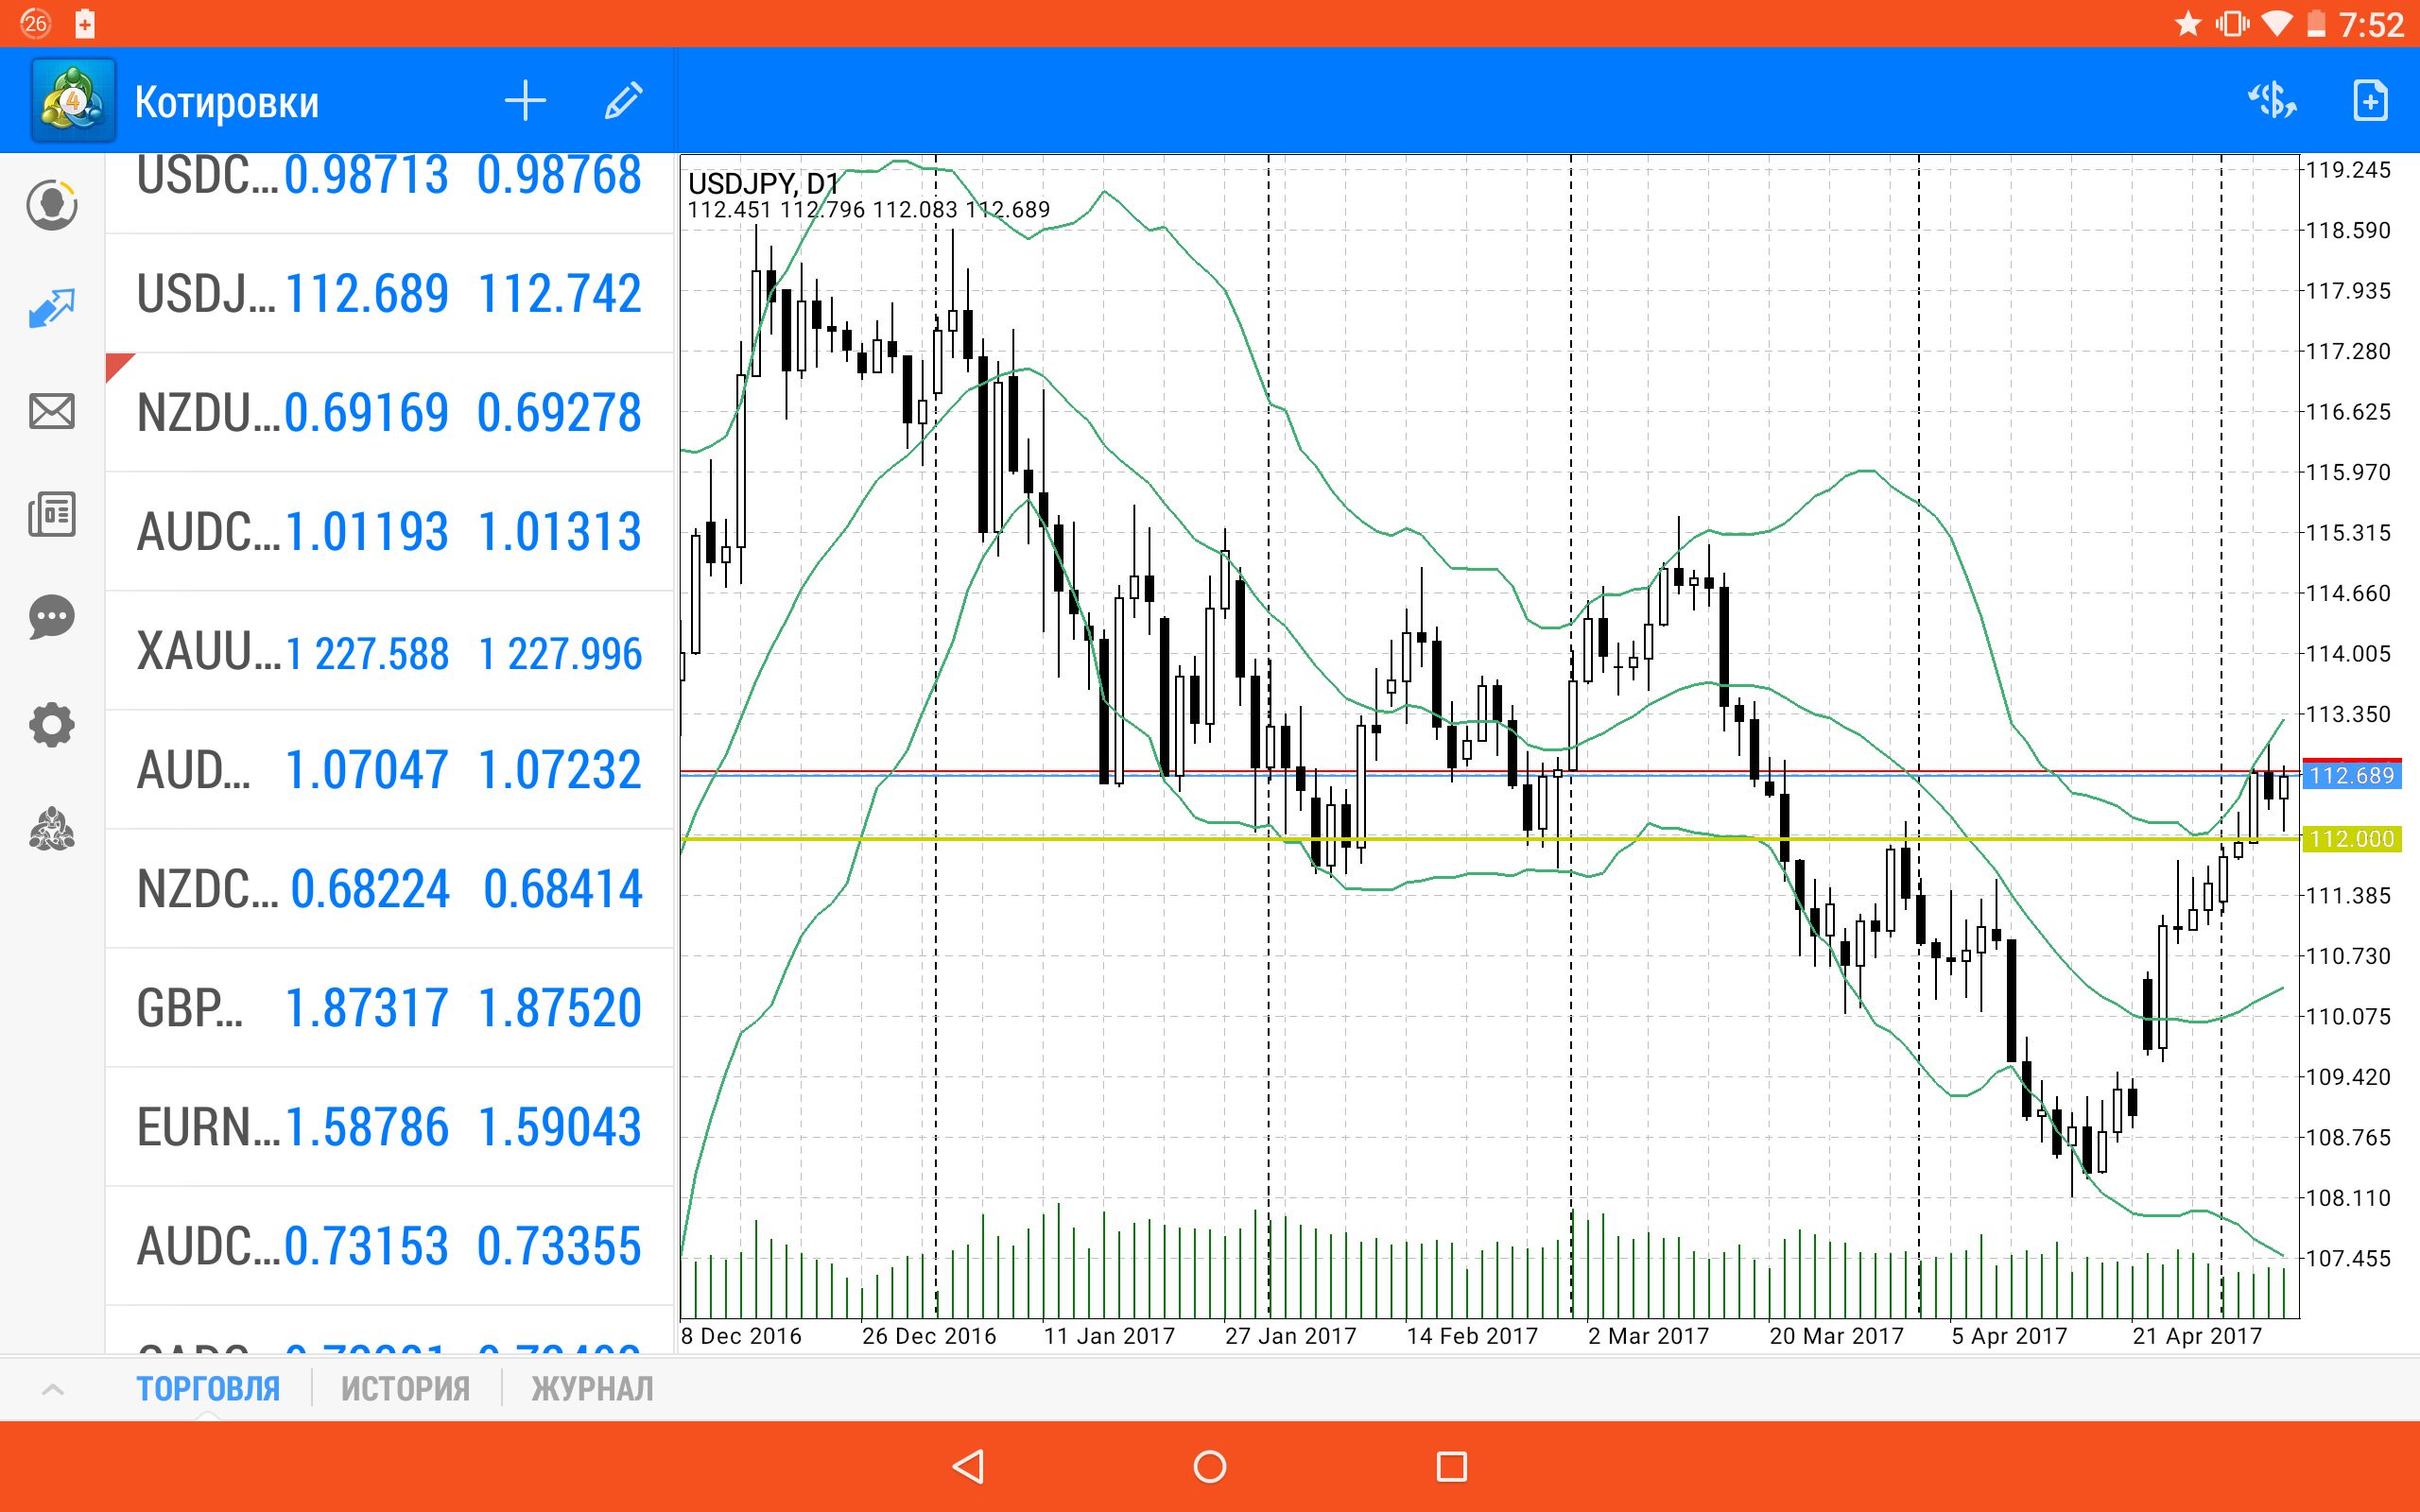2420x1512 pixels.
Task: Tap the 8 Dec 2016 date label
Action: (x=741, y=1336)
